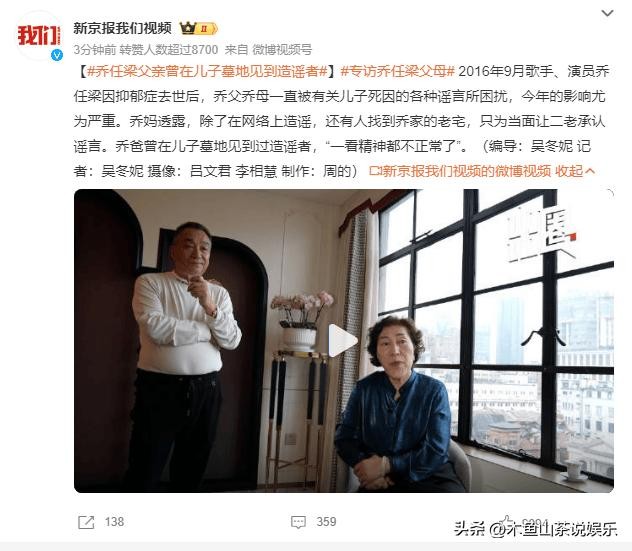
Task: Like the post with the thumbs-up icon
Action: pyautogui.click(x=507, y=521)
